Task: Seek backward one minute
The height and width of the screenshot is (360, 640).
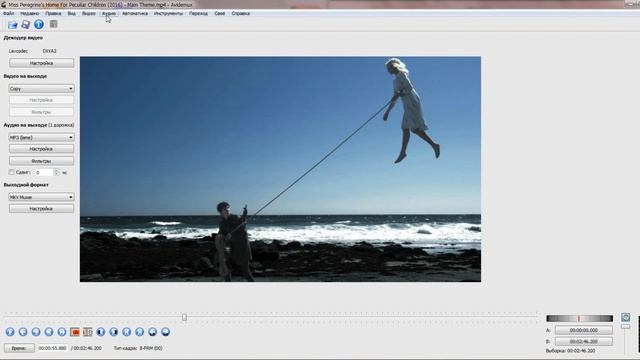Action: 152,332
